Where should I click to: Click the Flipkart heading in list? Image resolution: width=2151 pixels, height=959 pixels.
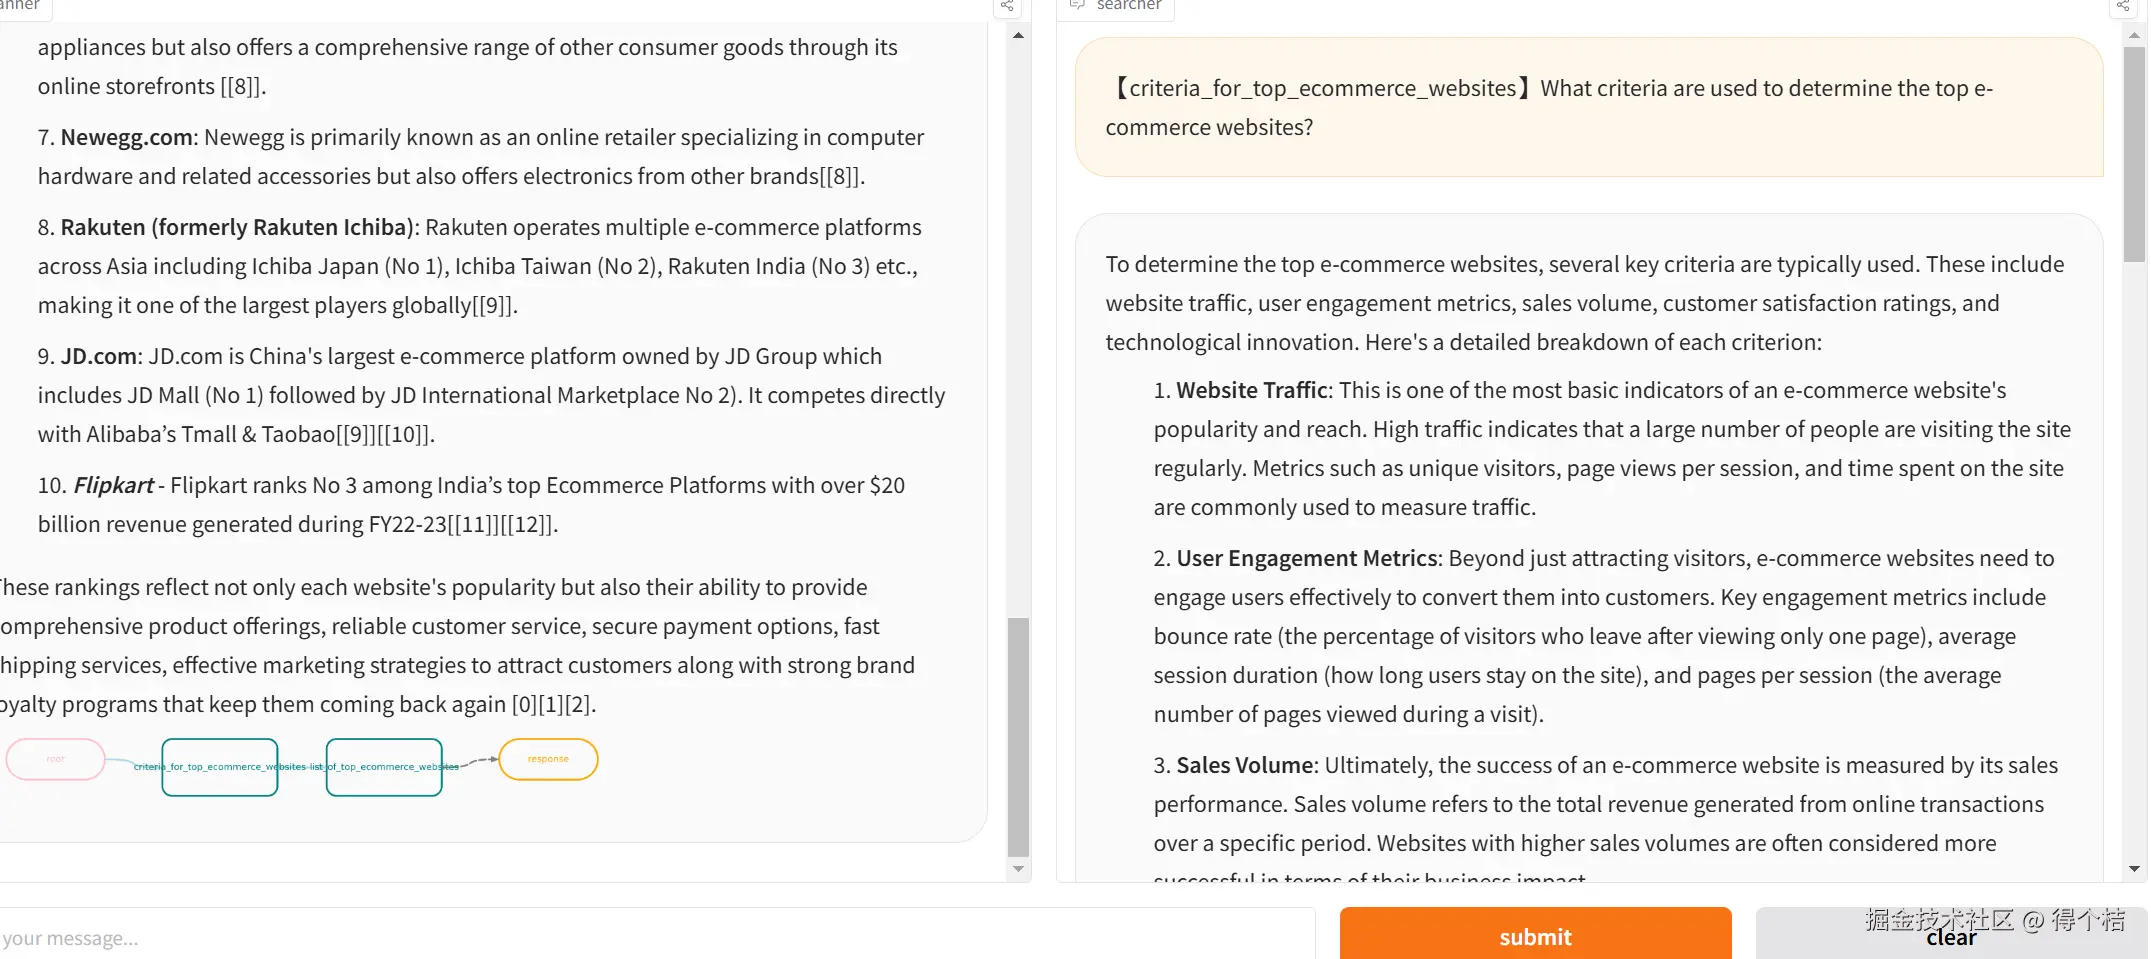pyautogui.click(x=113, y=486)
